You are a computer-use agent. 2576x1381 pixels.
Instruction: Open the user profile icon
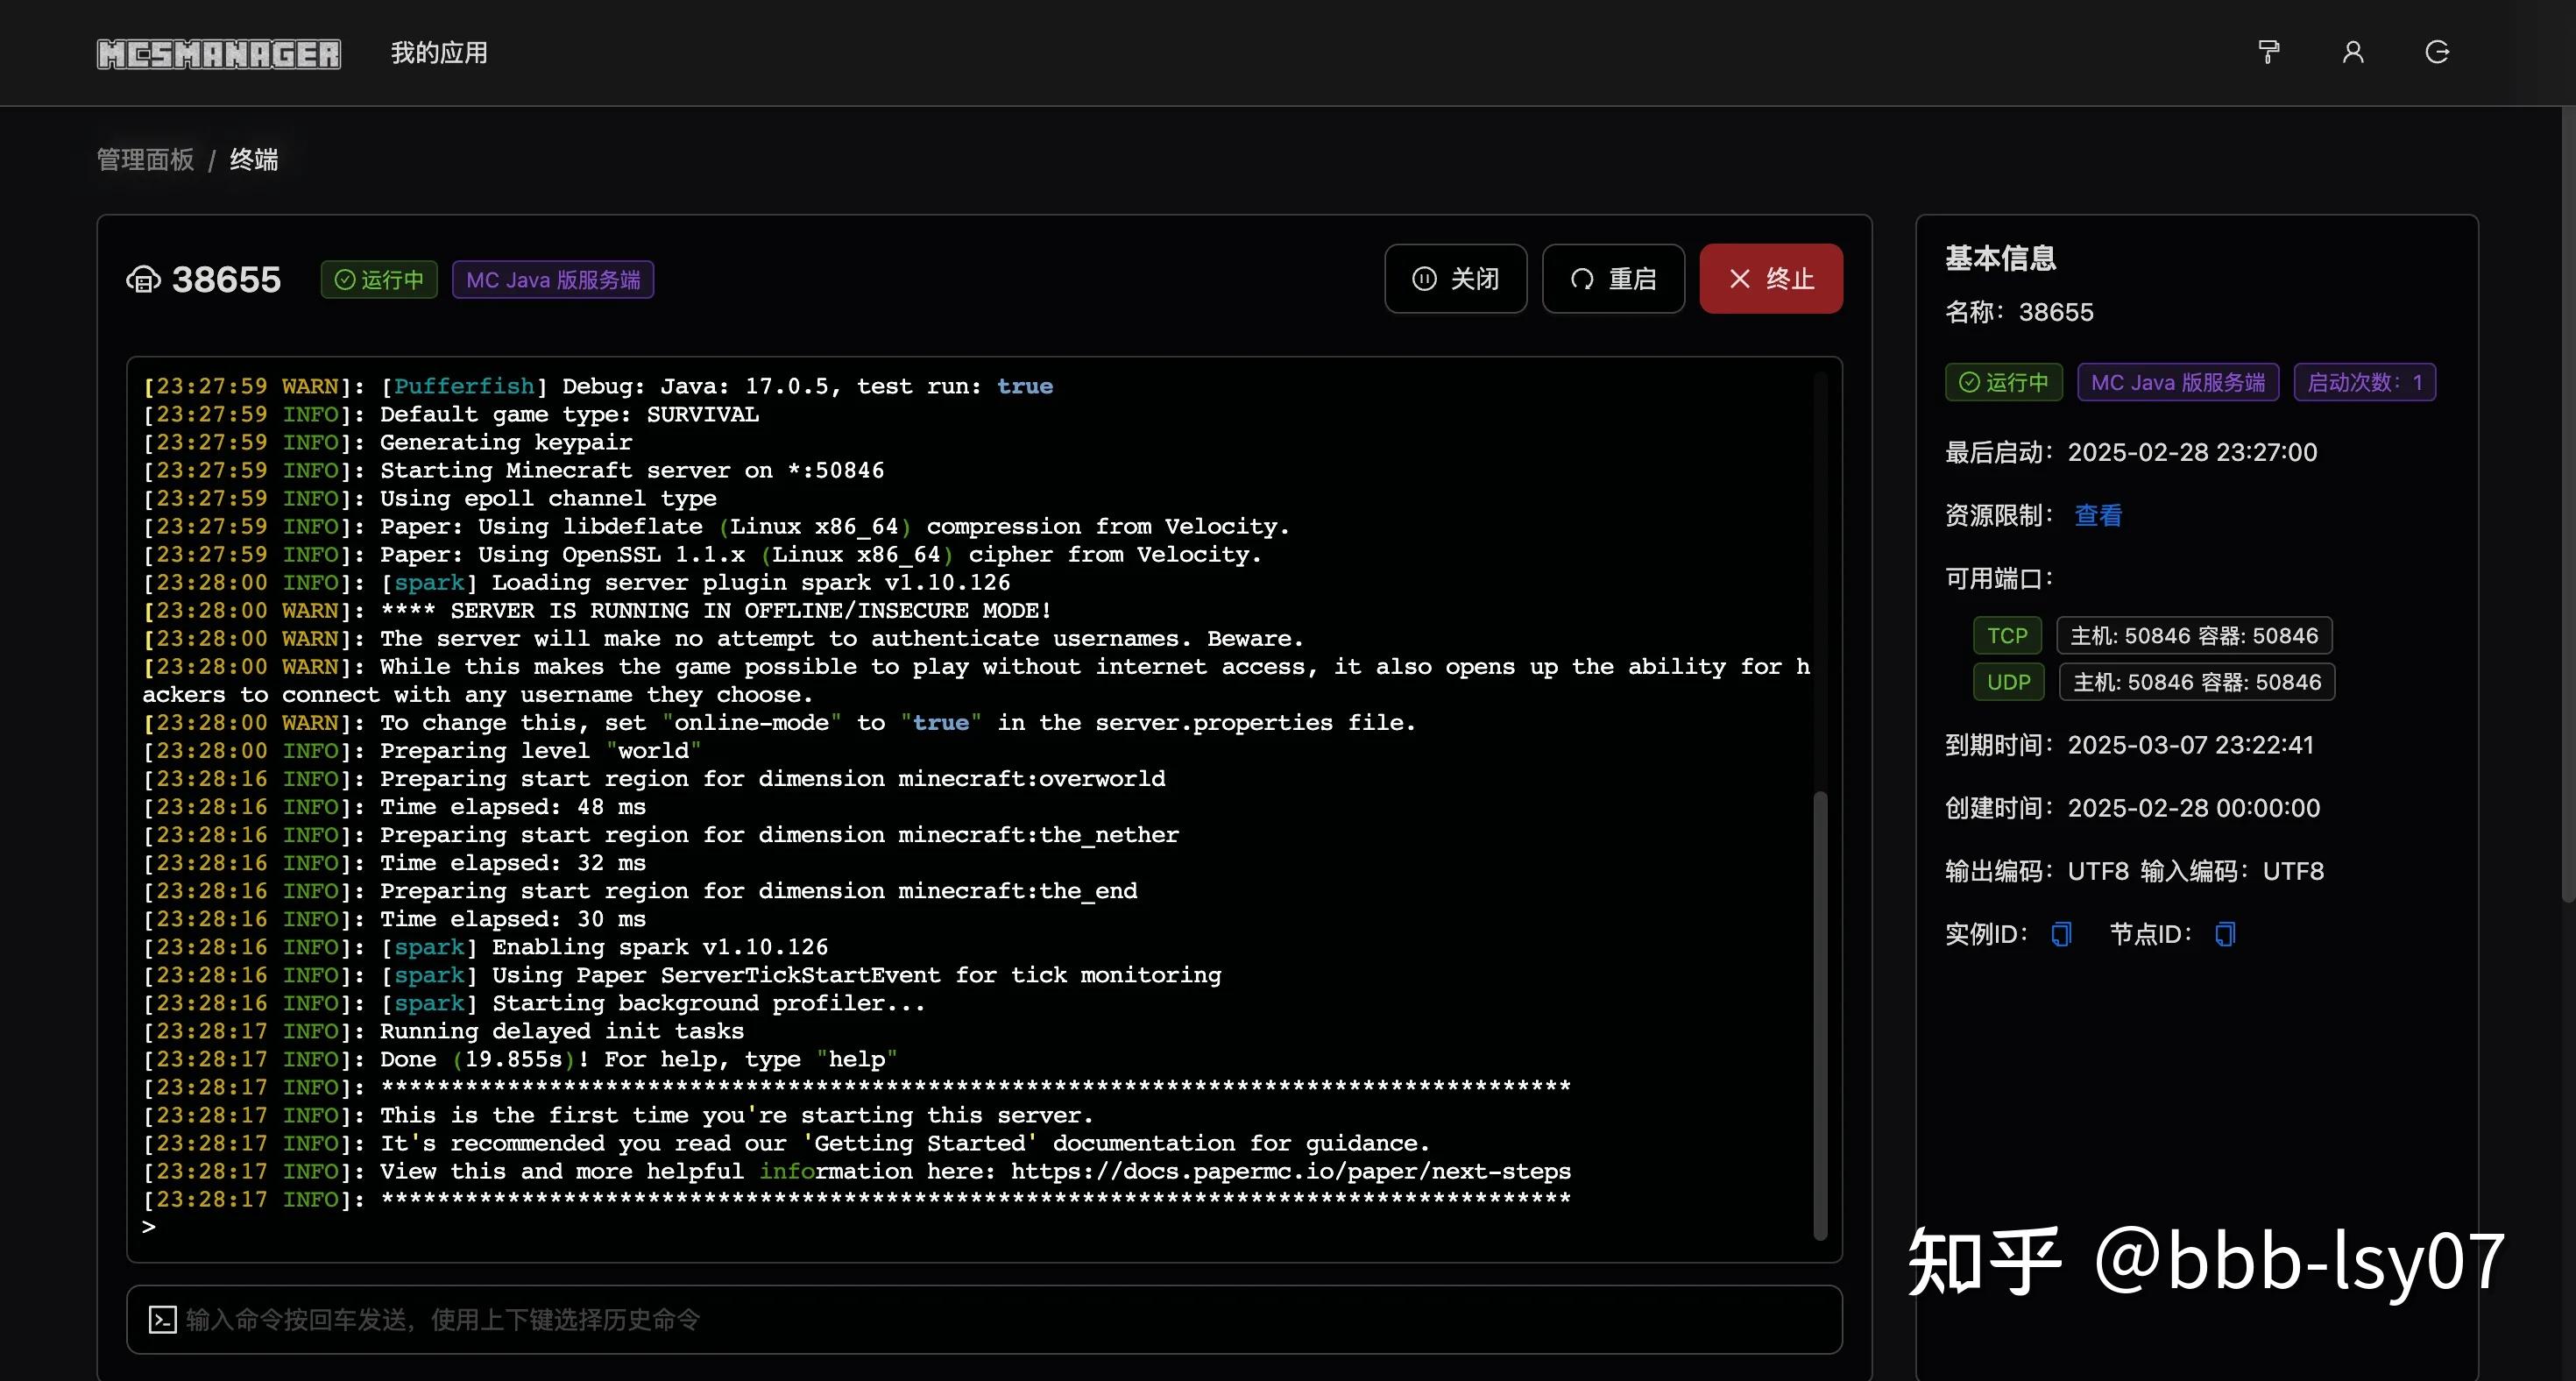coord(2352,52)
